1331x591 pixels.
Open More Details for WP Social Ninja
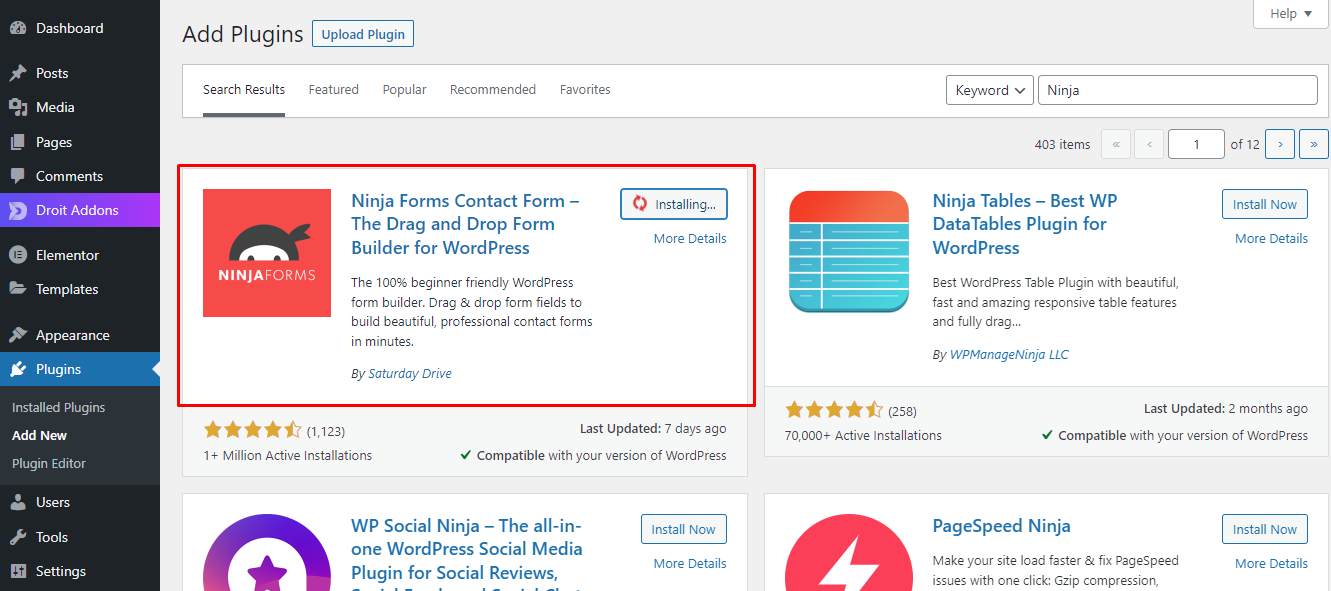[x=690, y=564]
